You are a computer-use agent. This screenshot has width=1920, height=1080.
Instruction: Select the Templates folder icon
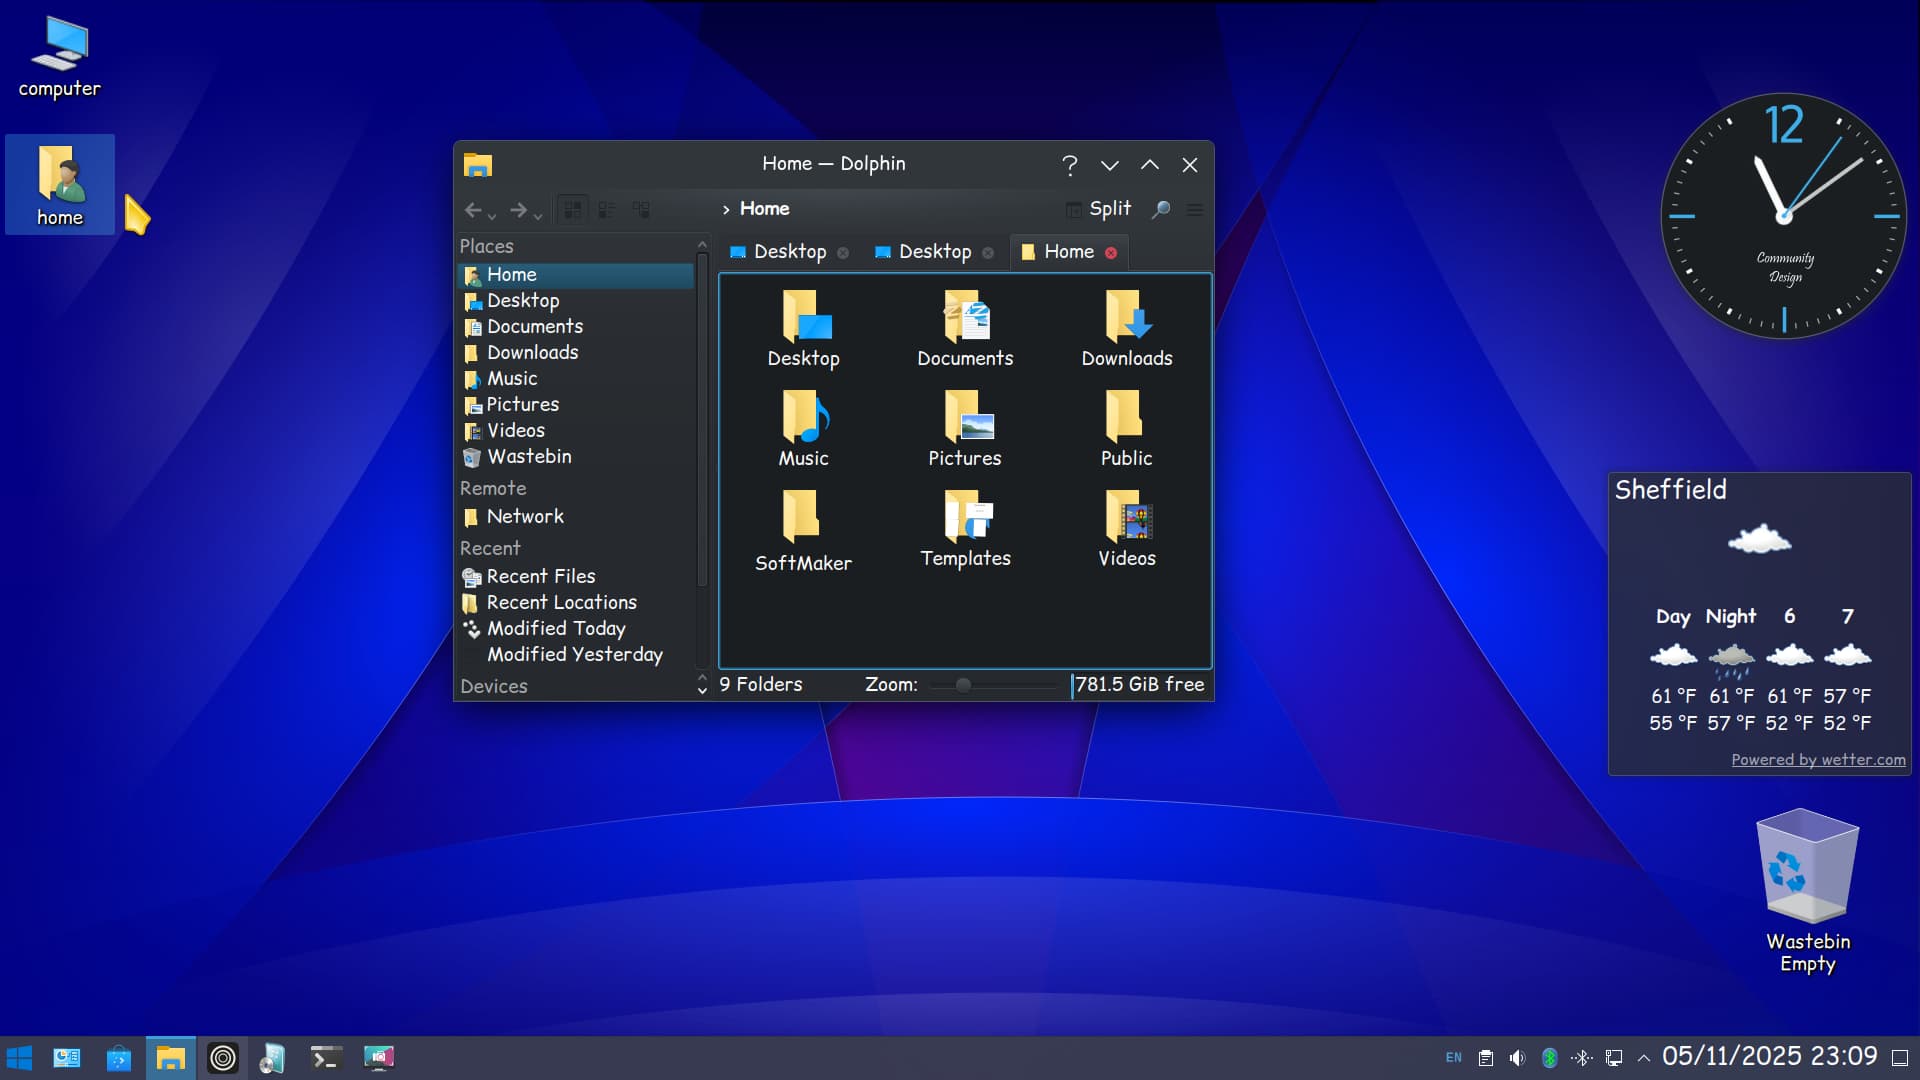point(965,517)
